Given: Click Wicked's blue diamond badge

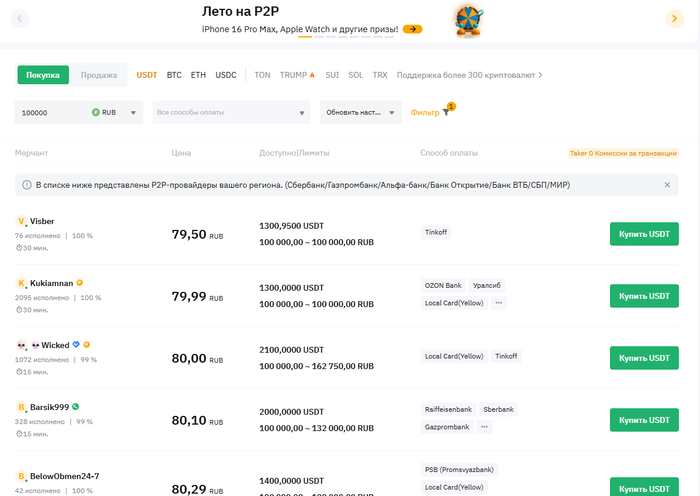Looking at the screenshot, I should (76, 345).
